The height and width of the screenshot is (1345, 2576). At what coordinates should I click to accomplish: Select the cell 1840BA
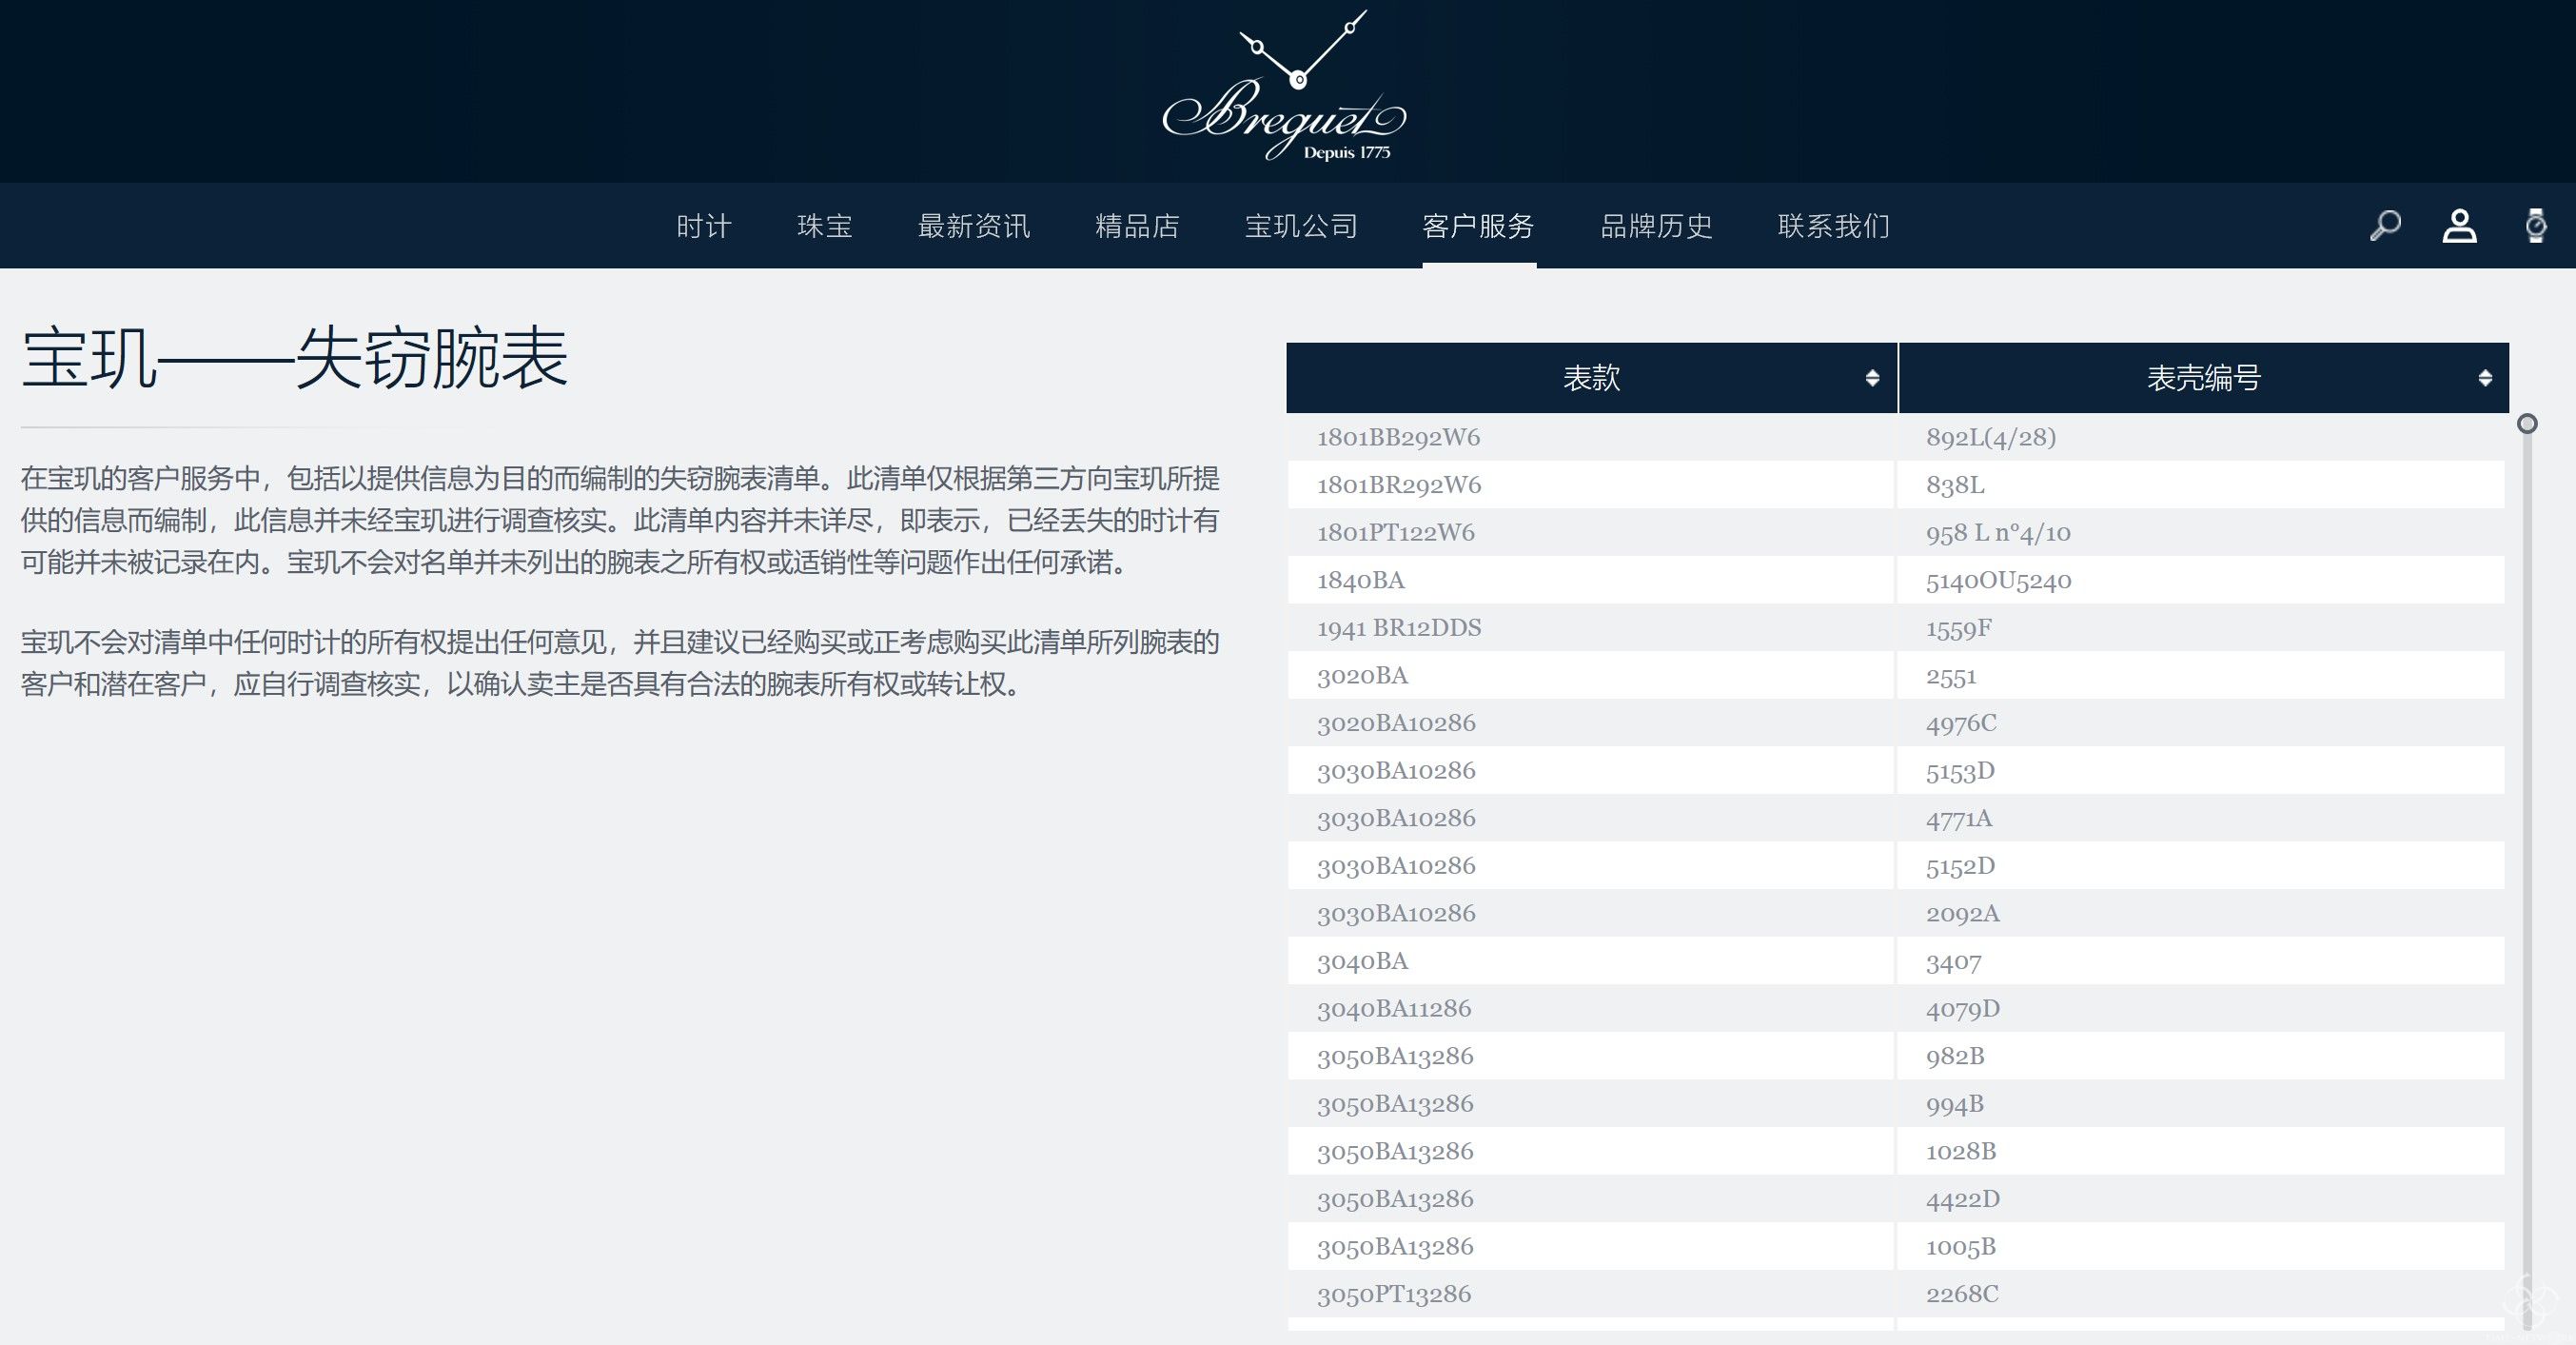[x=1591, y=580]
